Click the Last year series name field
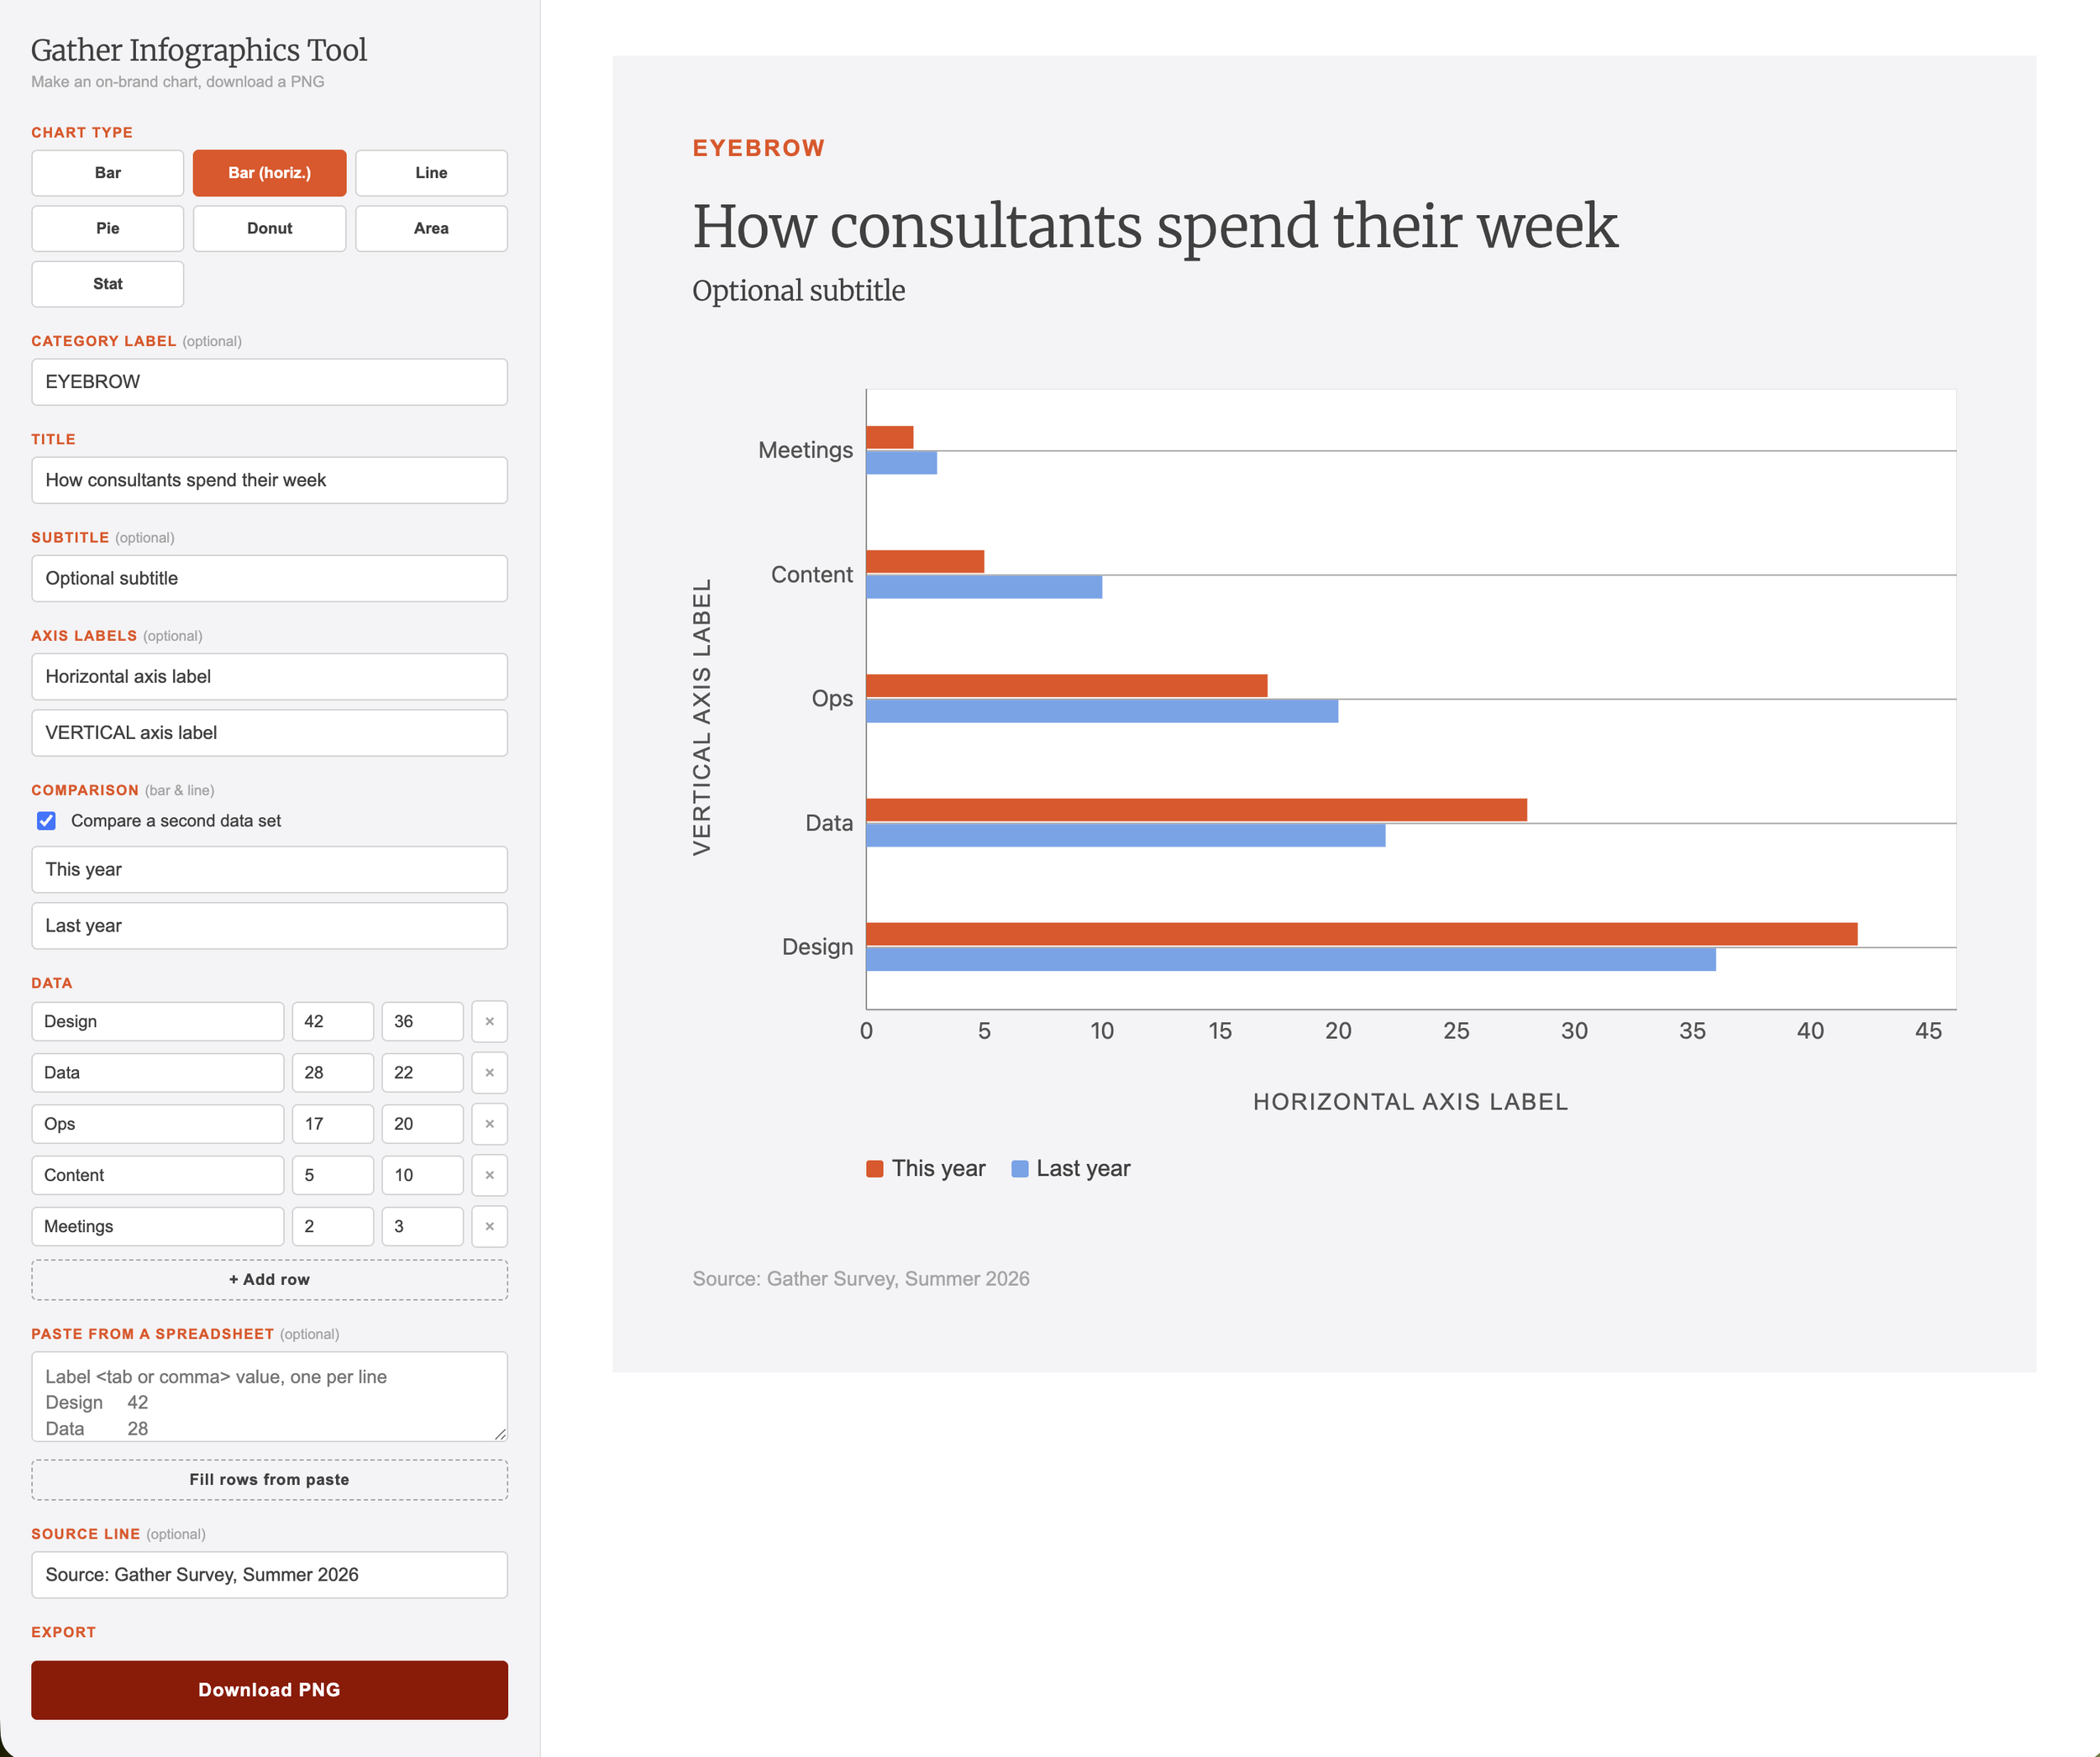Image resolution: width=2100 pixels, height=1757 pixels. [269, 926]
